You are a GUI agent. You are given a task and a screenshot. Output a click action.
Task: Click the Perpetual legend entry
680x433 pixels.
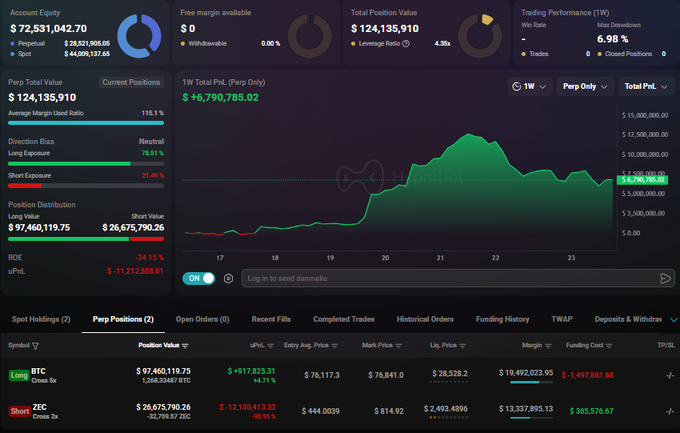click(27, 43)
